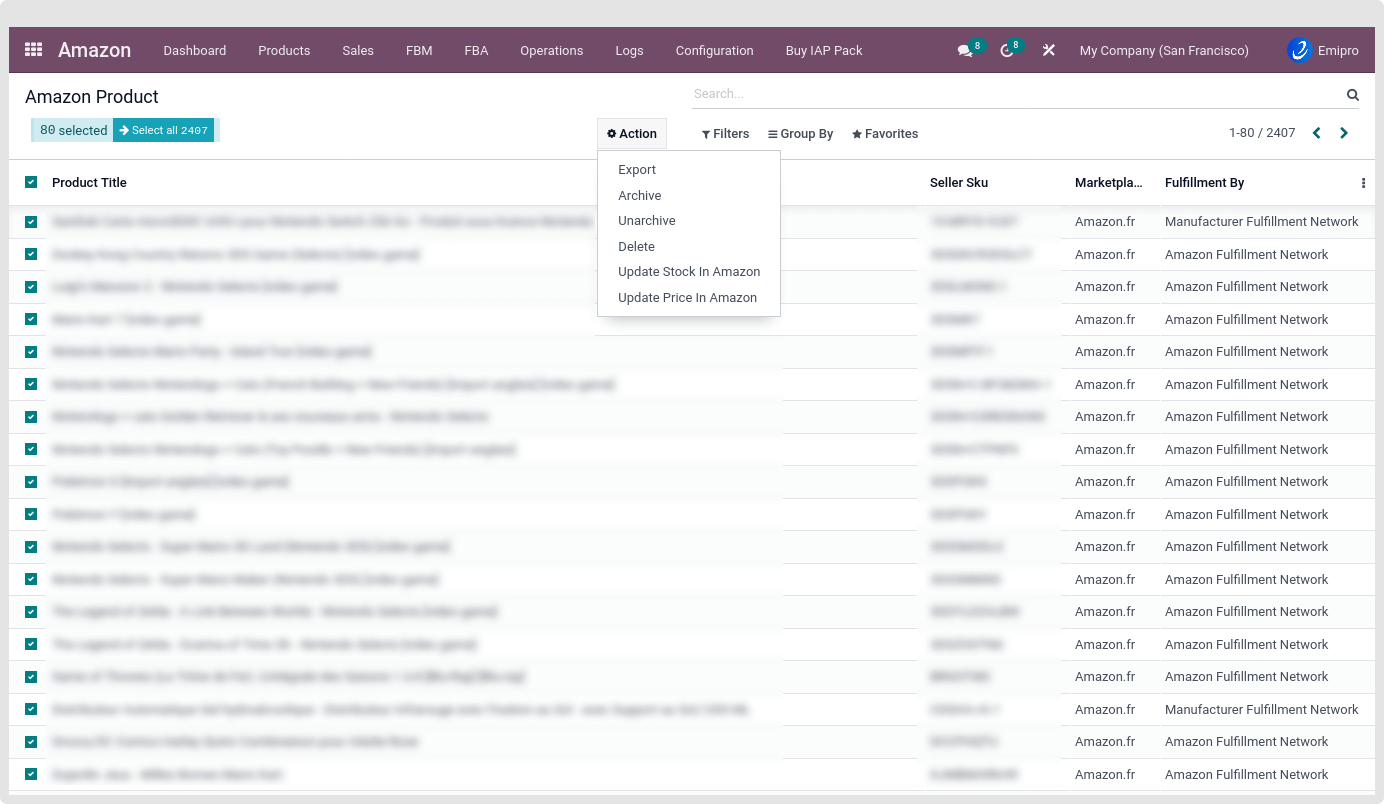Click Select all 2407 button
The image size is (1384, 804).
pyautogui.click(x=163, y=130)
